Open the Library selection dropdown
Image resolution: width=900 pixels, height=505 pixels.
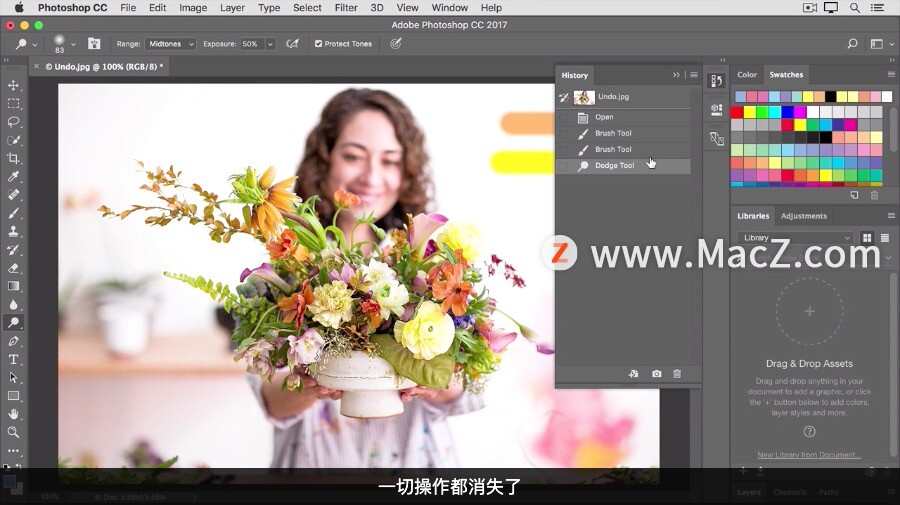pos(797,238)
